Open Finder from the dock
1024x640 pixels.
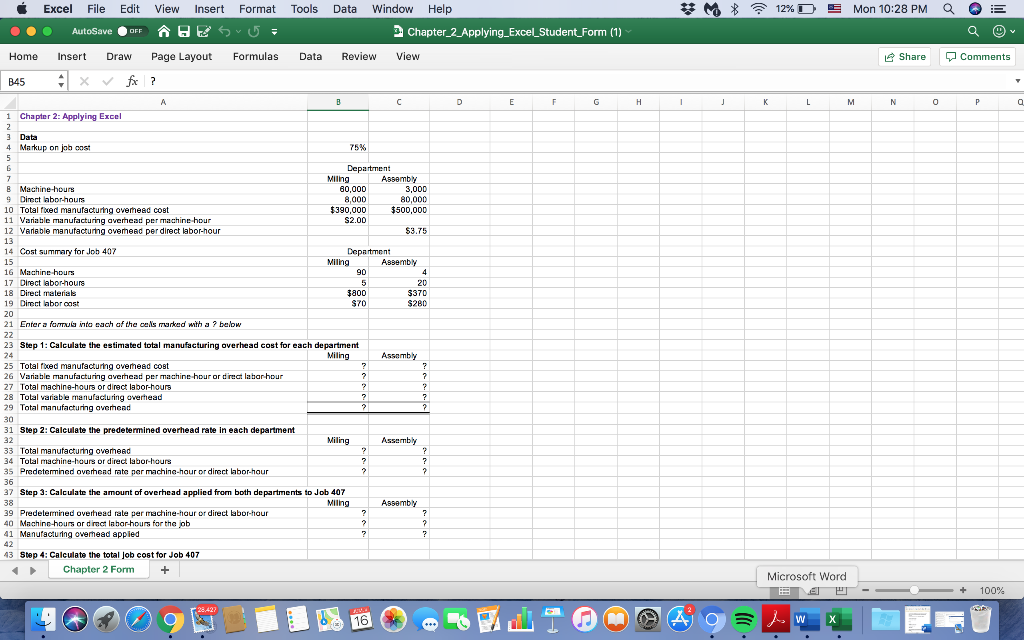44,619
